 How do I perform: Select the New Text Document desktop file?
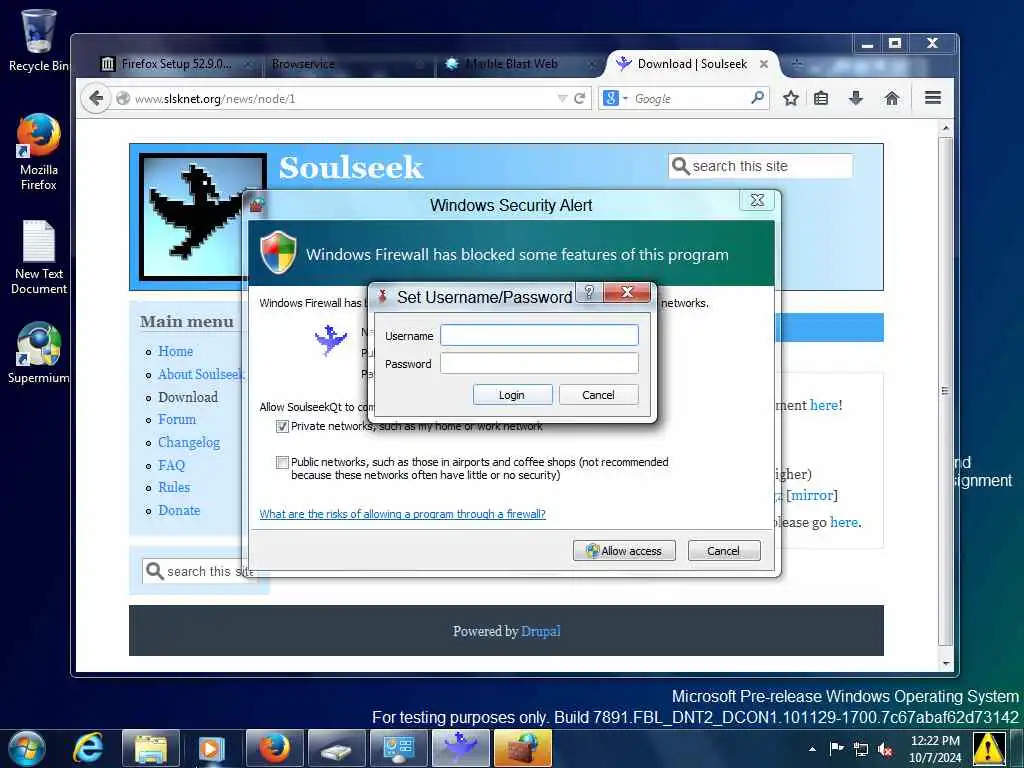[39, 257]
